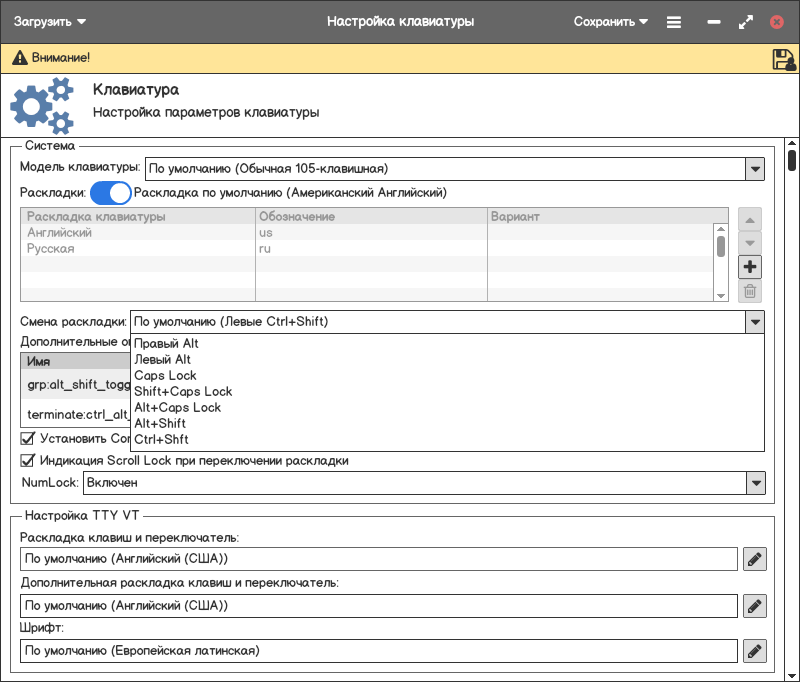The image size is (800, 682).
Task: Edit the additional key layout with pencil
Action: [x=755, y=605]
